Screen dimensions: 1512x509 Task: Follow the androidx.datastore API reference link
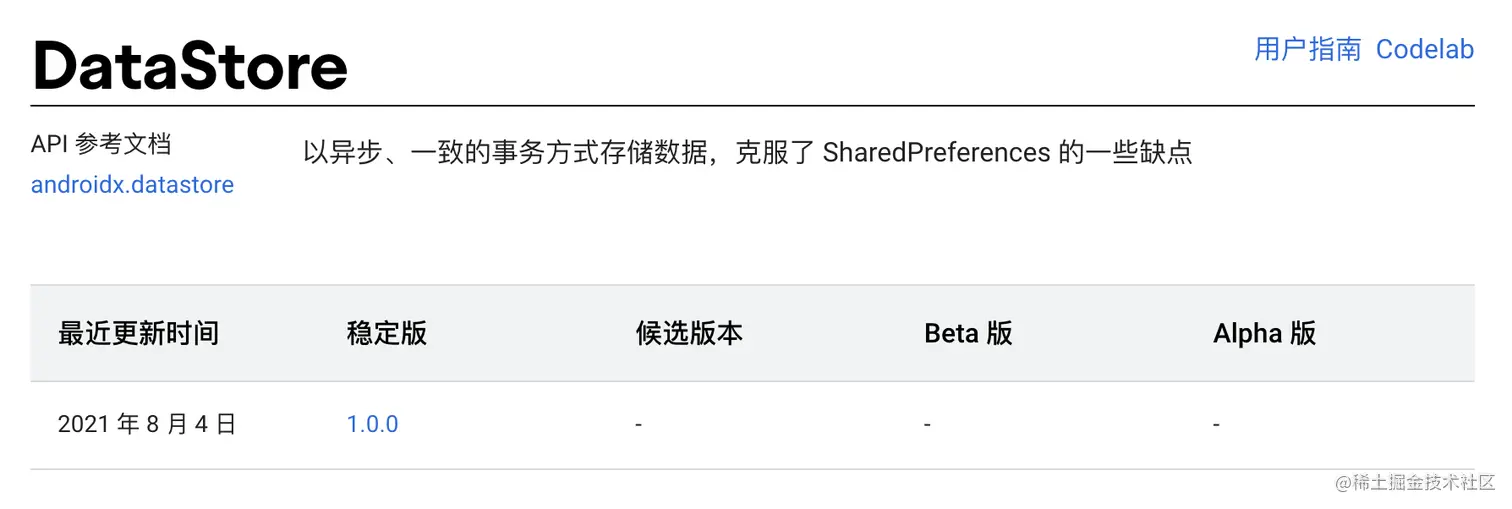pyautogui.click(x=132, y=185)
